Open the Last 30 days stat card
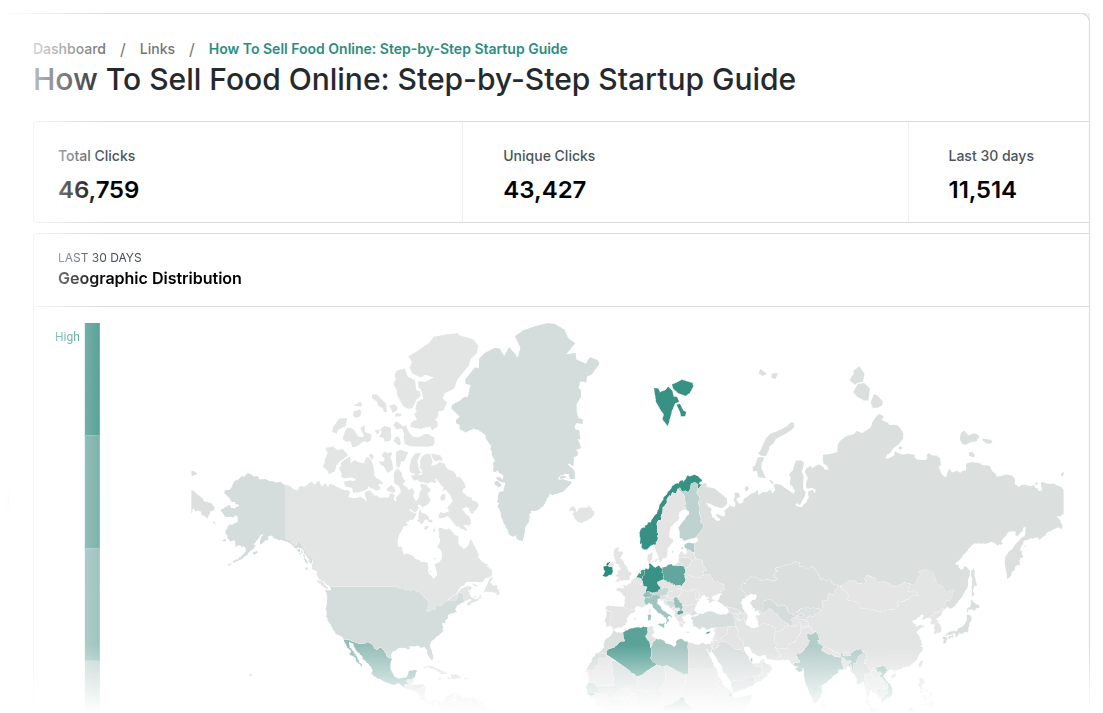 (x=997, y=172)
